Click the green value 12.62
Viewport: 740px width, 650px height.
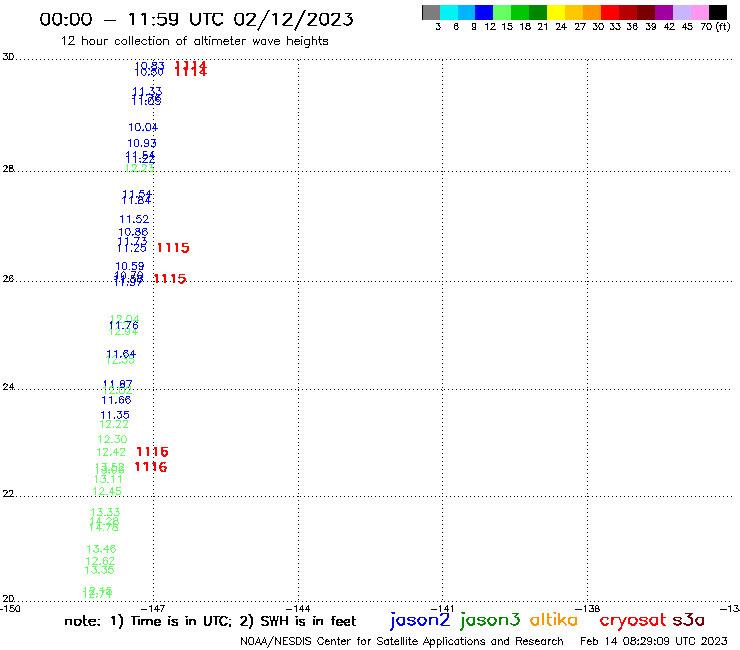pyautogui.click(x=100, y=561)
